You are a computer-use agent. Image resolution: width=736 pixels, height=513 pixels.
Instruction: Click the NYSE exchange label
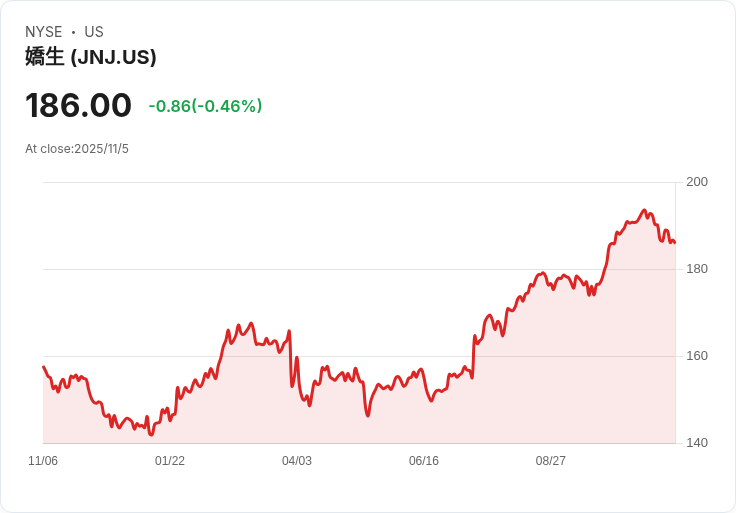click(x=44, y=32)
